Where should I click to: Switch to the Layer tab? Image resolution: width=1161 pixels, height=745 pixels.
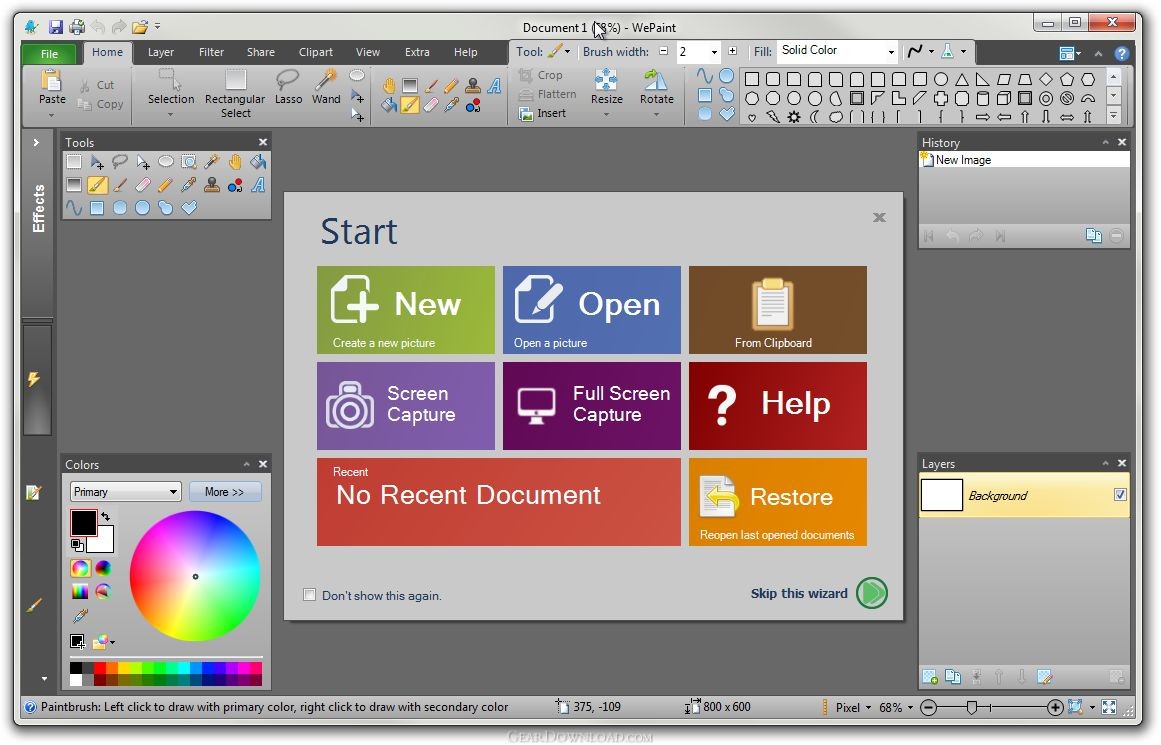point(161,52)
